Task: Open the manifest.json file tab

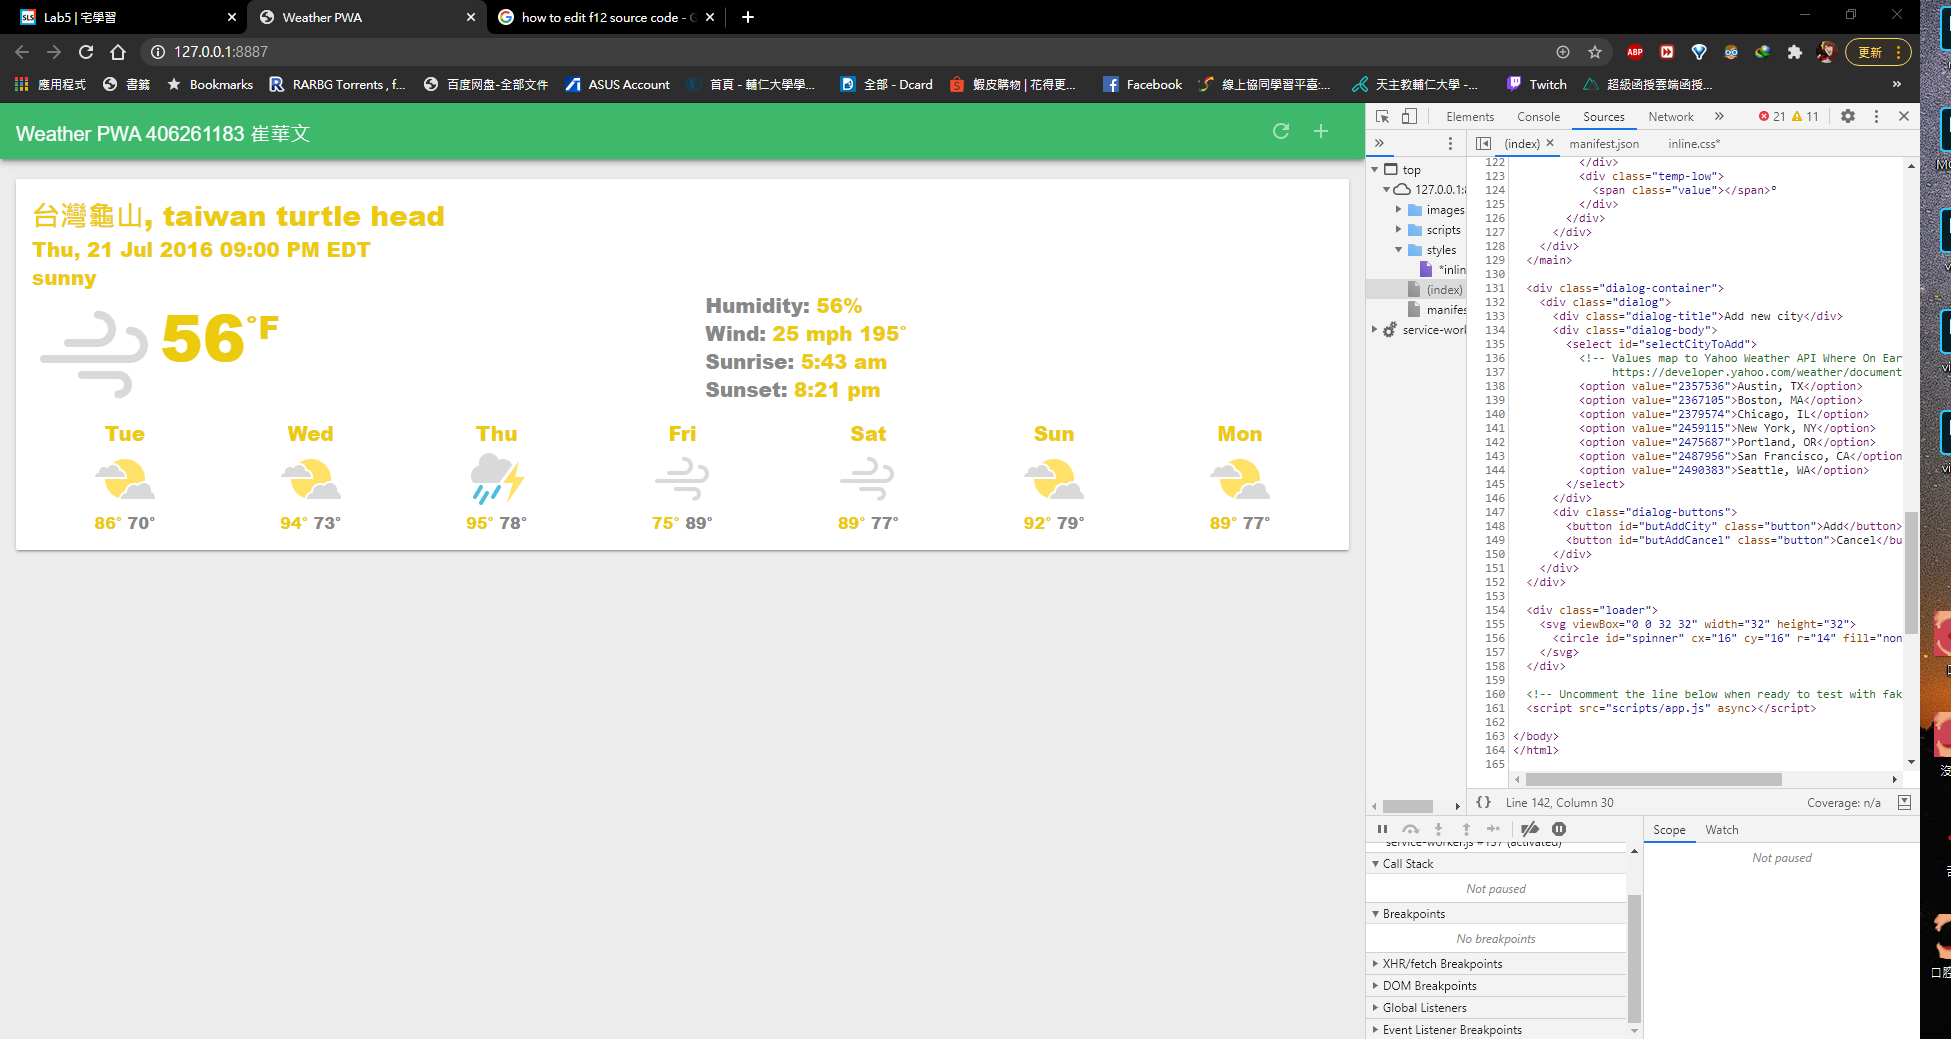Action: [x=1604, y=143]
